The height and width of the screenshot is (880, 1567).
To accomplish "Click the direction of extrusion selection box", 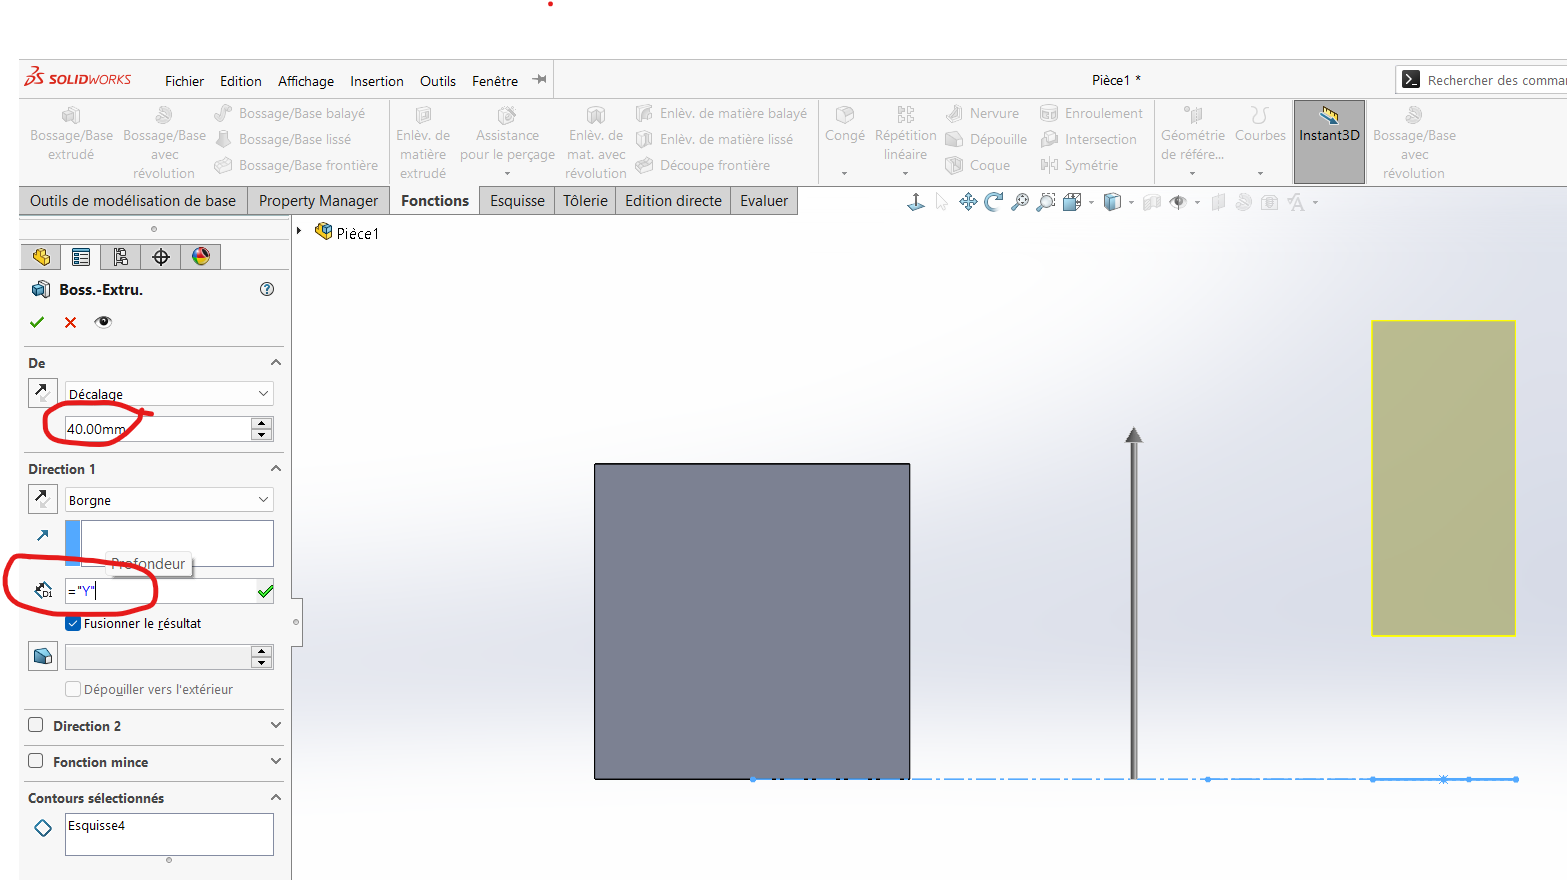I will click(169, 543).
